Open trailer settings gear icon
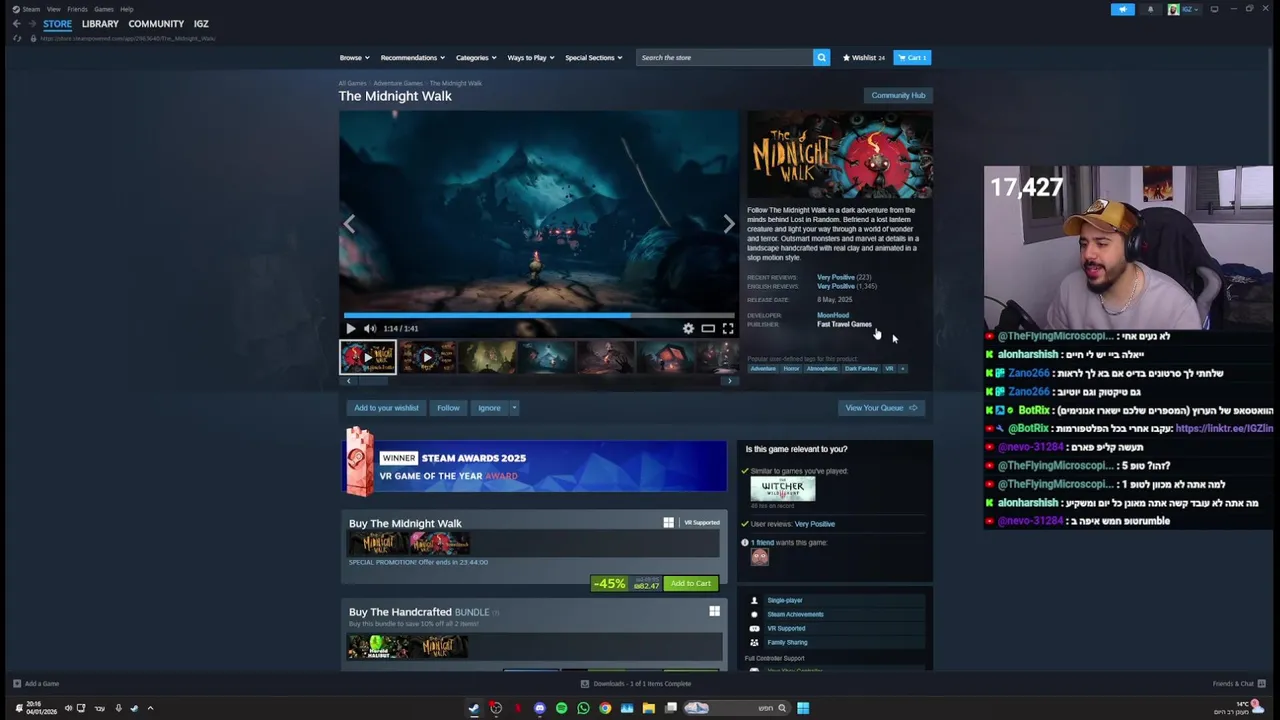This screenshot has width=1280, height=720. coord(688,328)
